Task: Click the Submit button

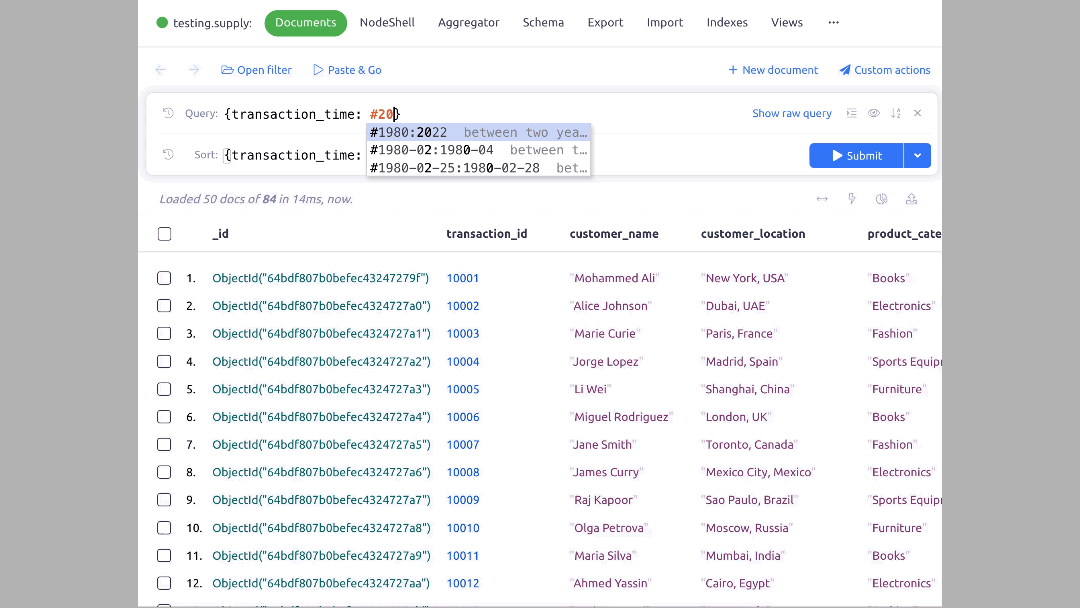Action: pos(856,155)
